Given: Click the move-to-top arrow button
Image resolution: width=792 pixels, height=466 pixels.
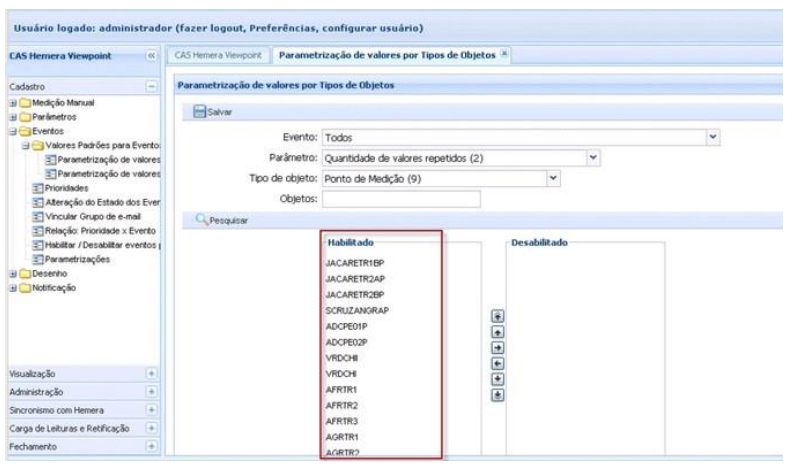Looking at the screenshot, I should 499,314.
